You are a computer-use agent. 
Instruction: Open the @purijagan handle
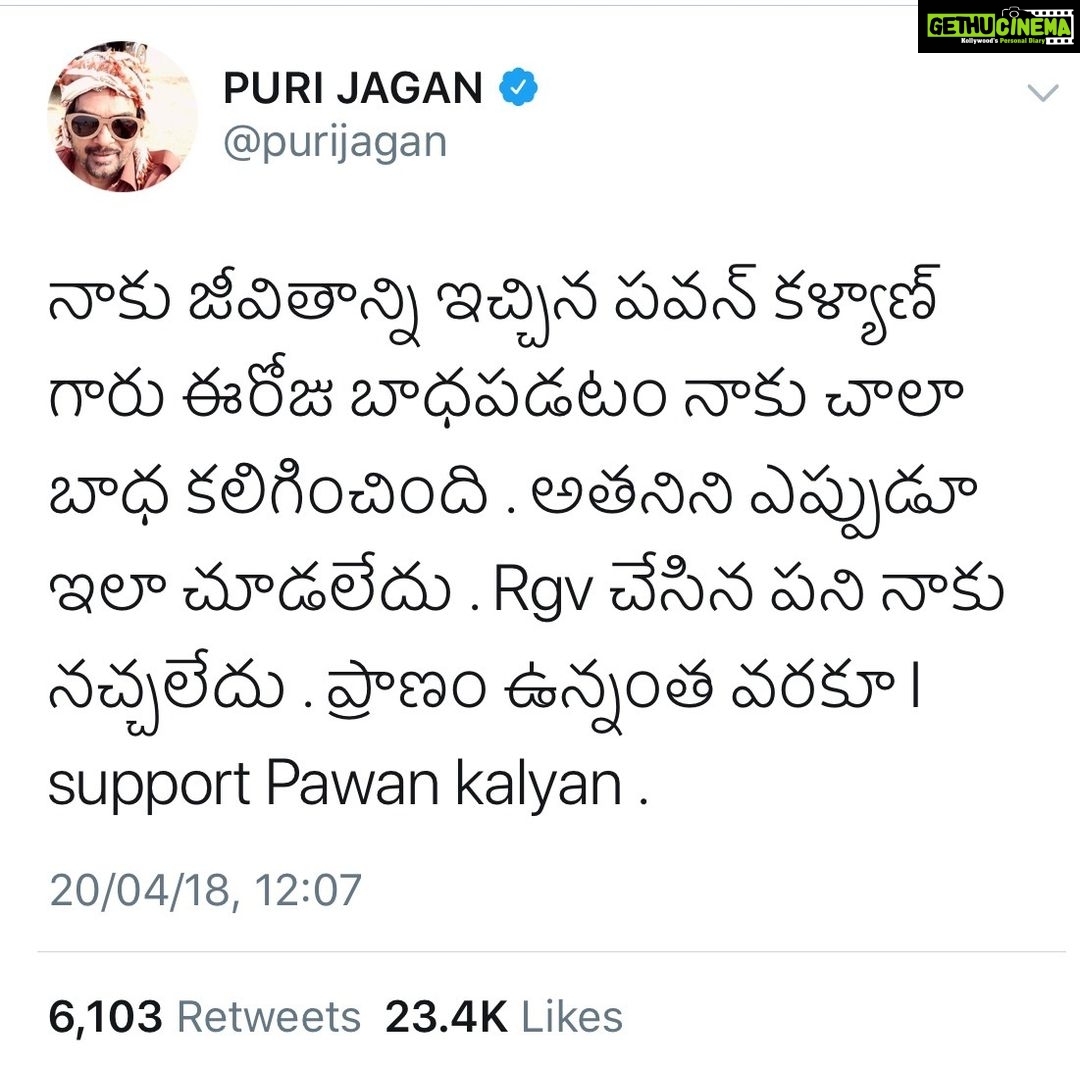(335, 143)
